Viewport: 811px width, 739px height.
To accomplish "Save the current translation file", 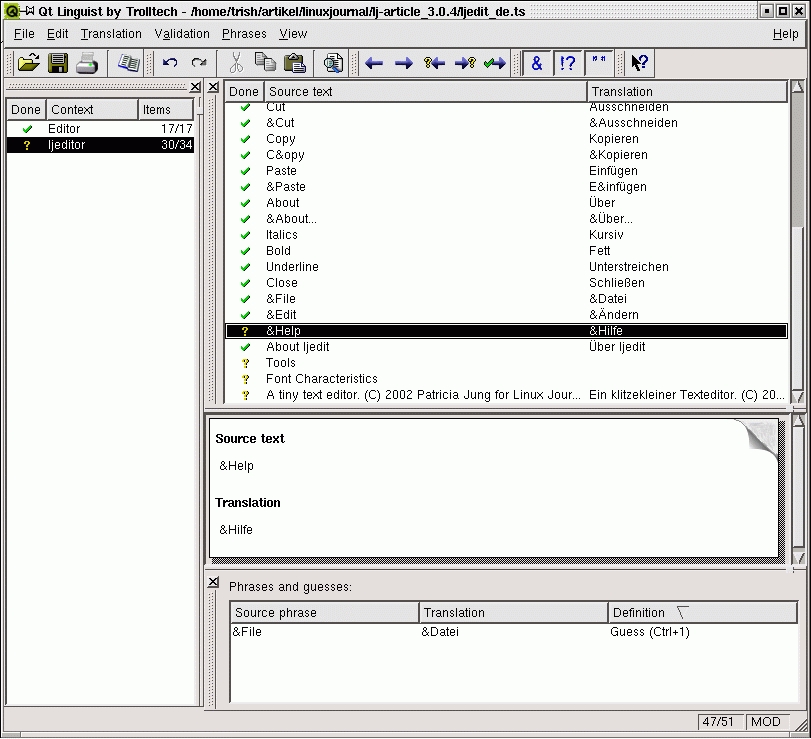I will click(x=57, y=62).
